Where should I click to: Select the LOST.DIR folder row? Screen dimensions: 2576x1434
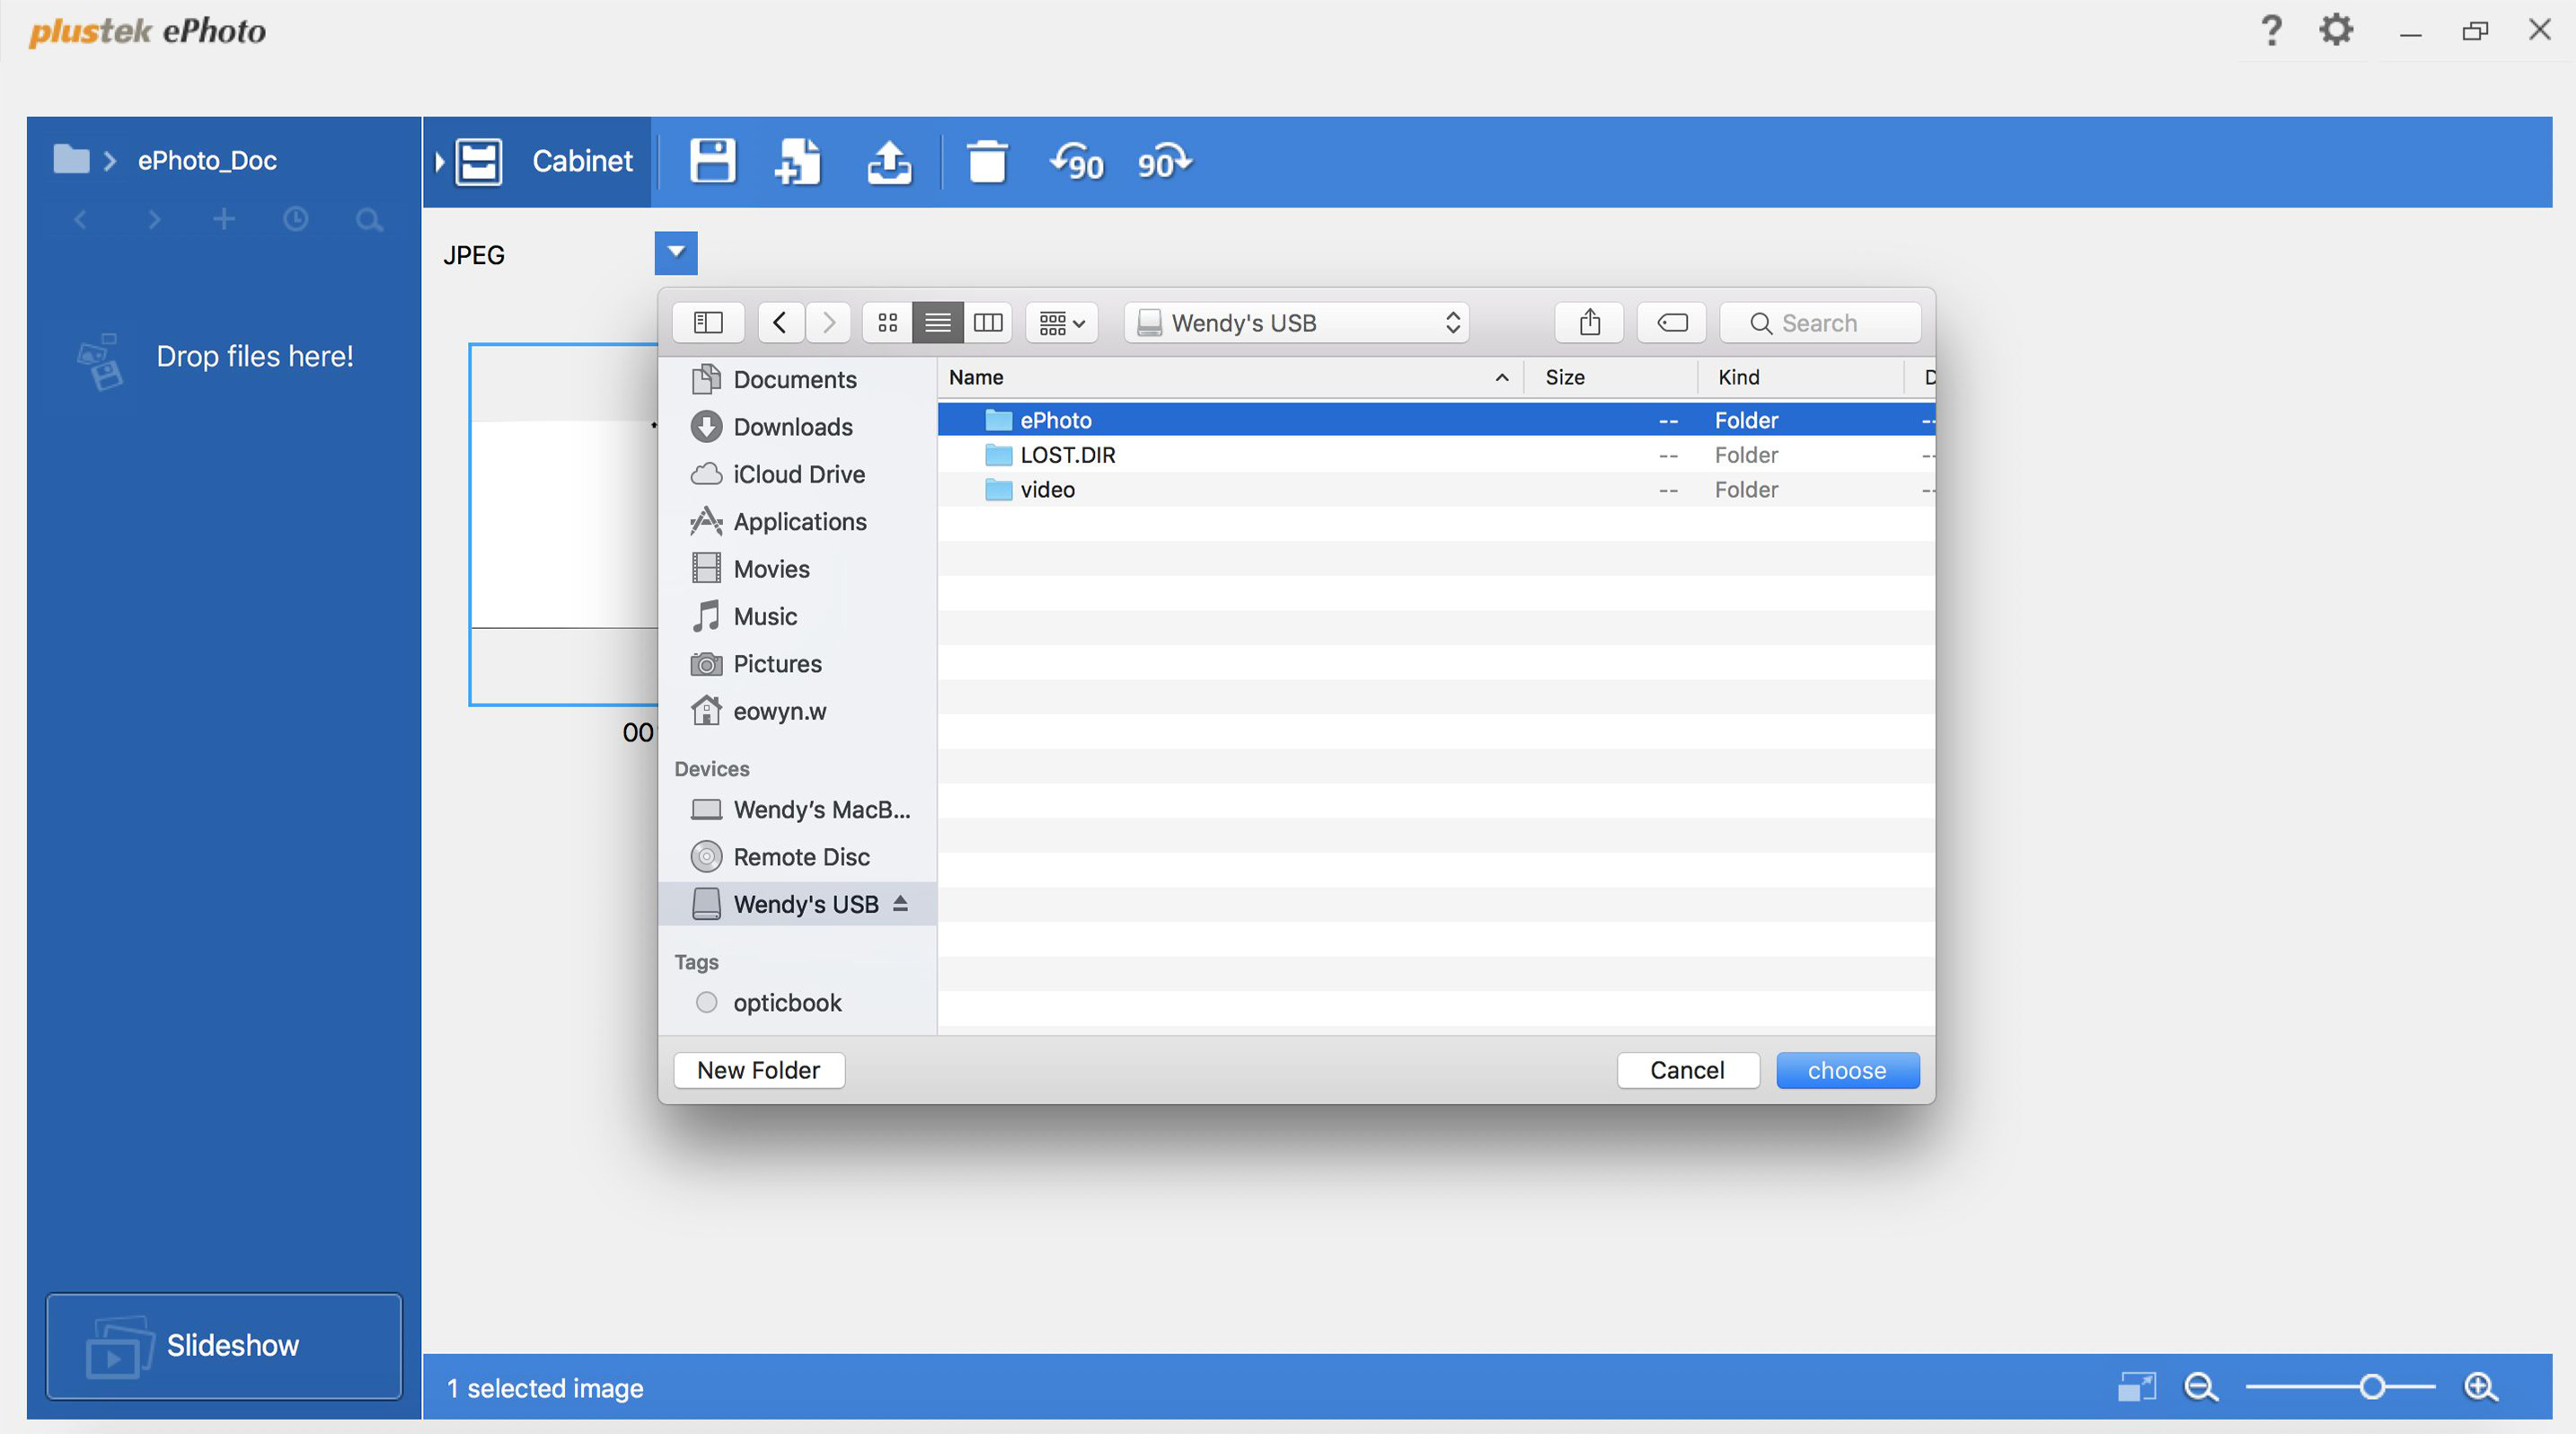point(1067,455)
